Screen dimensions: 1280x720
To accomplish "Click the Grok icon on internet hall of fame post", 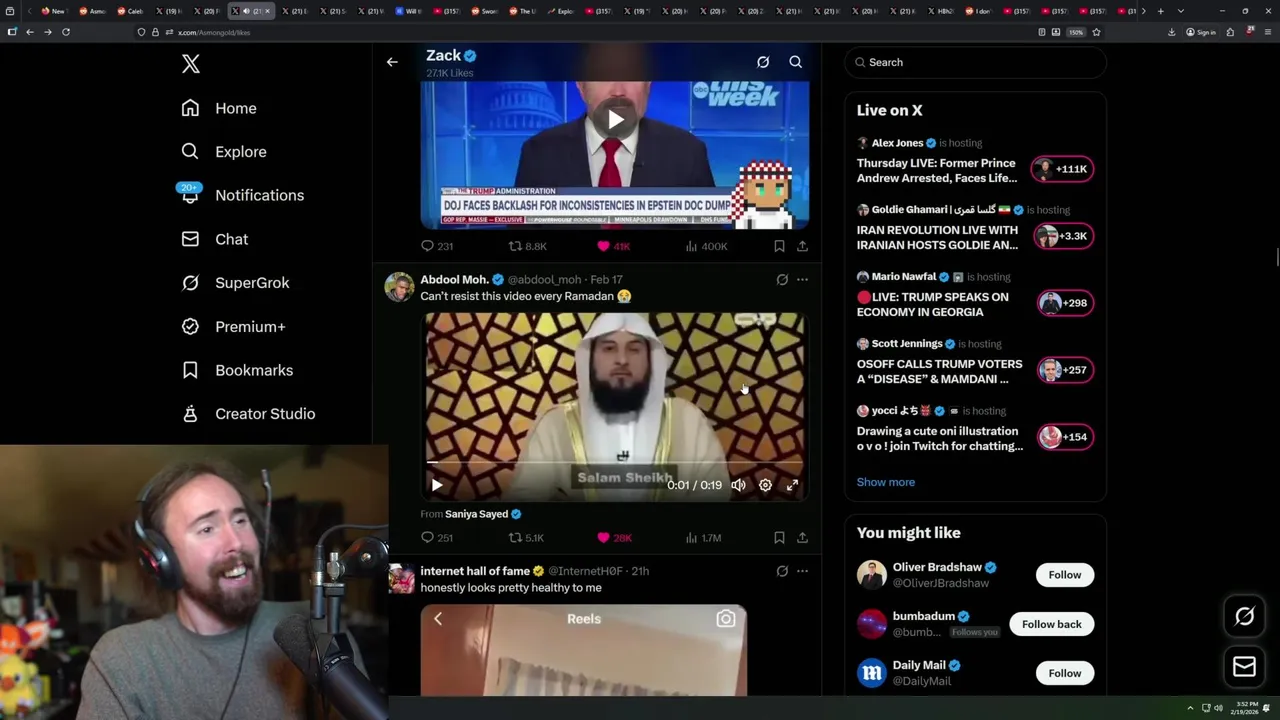I will (782, 571).
